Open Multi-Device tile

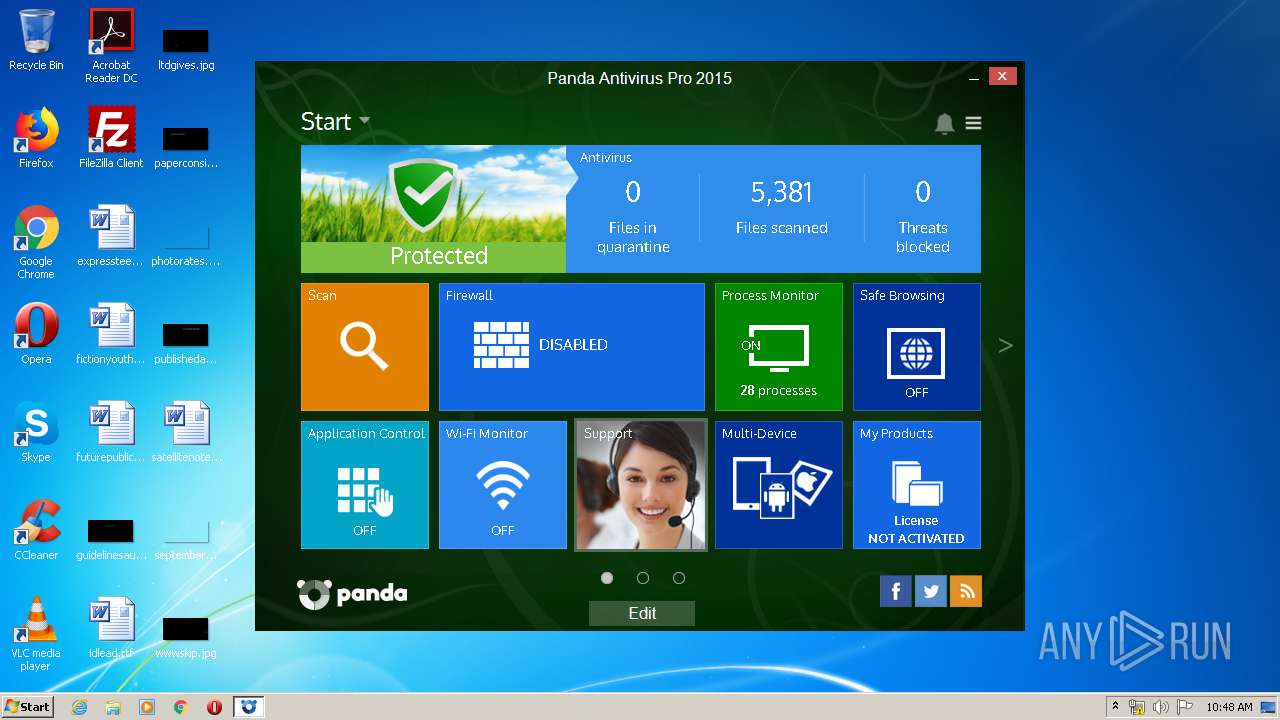779,485
